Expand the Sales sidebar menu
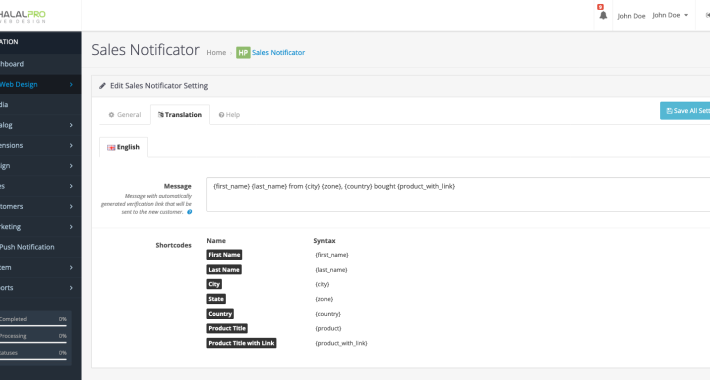Viewport: 710px width, 380px height. click(41, 186)
